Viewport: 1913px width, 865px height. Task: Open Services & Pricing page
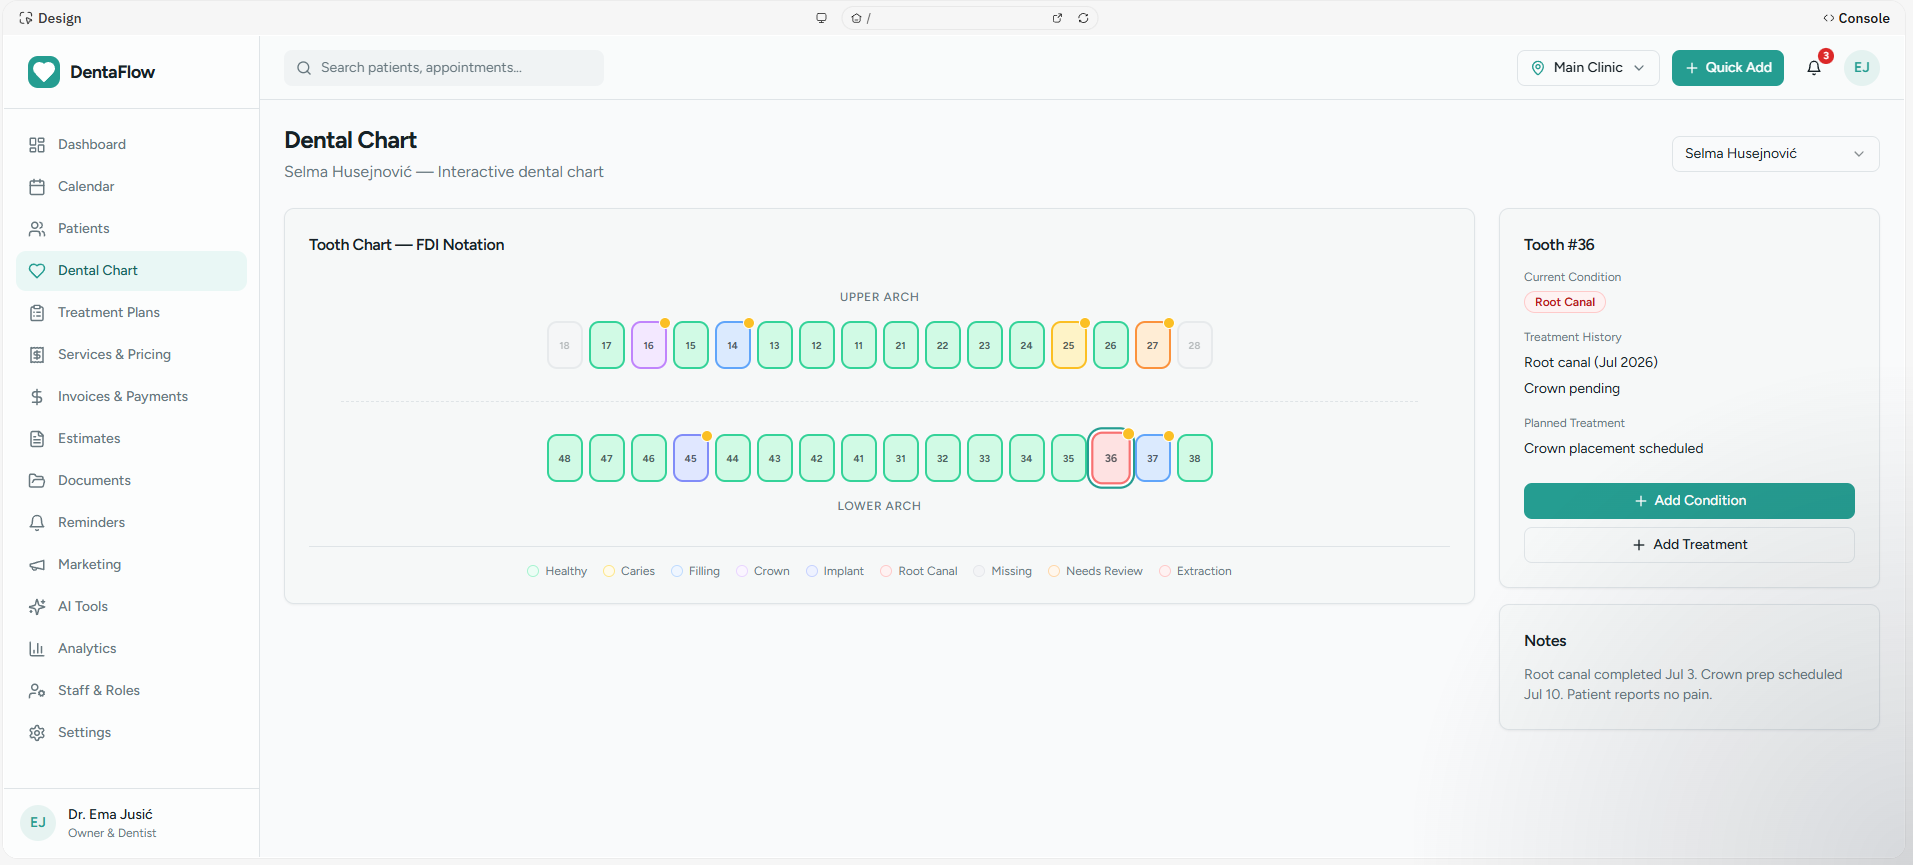point(131,355)
